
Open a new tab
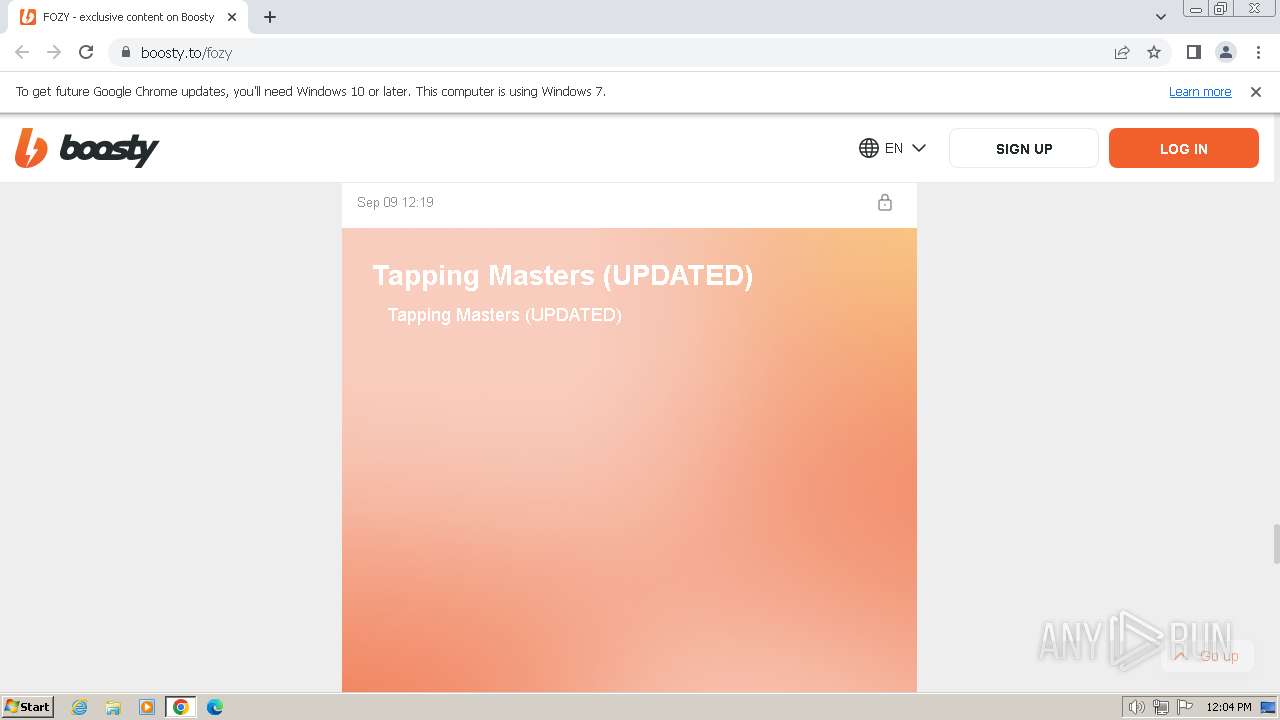click(269, 17)
